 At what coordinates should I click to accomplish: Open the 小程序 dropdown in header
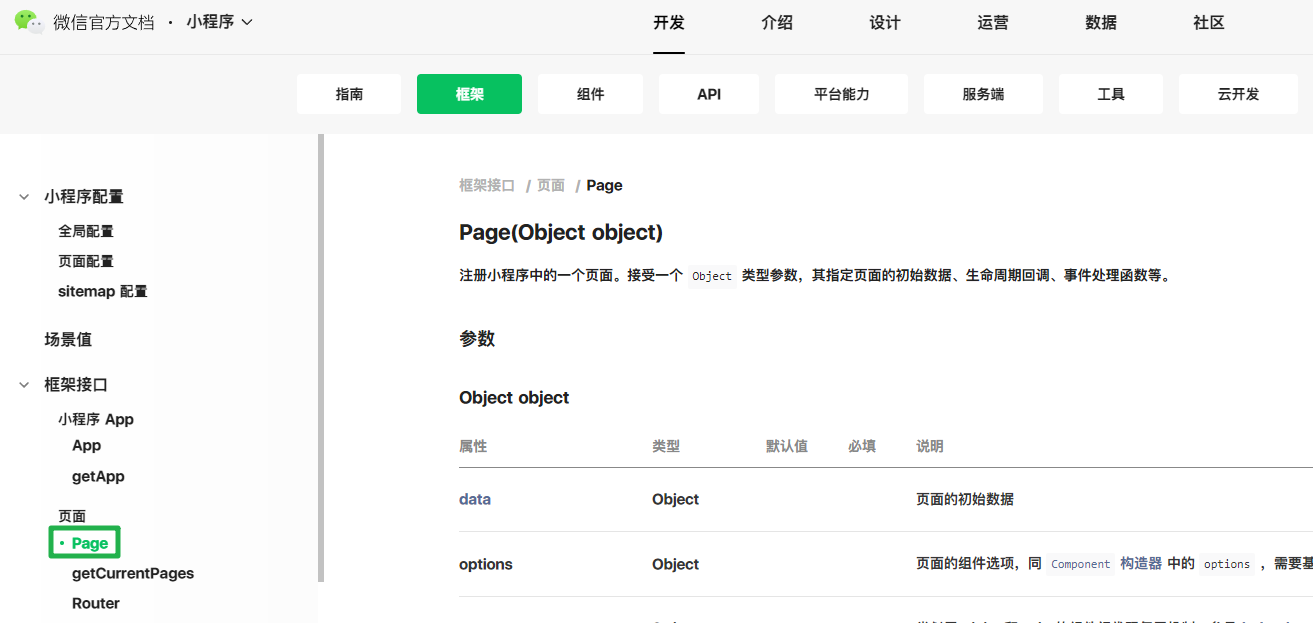pos(219,22)
